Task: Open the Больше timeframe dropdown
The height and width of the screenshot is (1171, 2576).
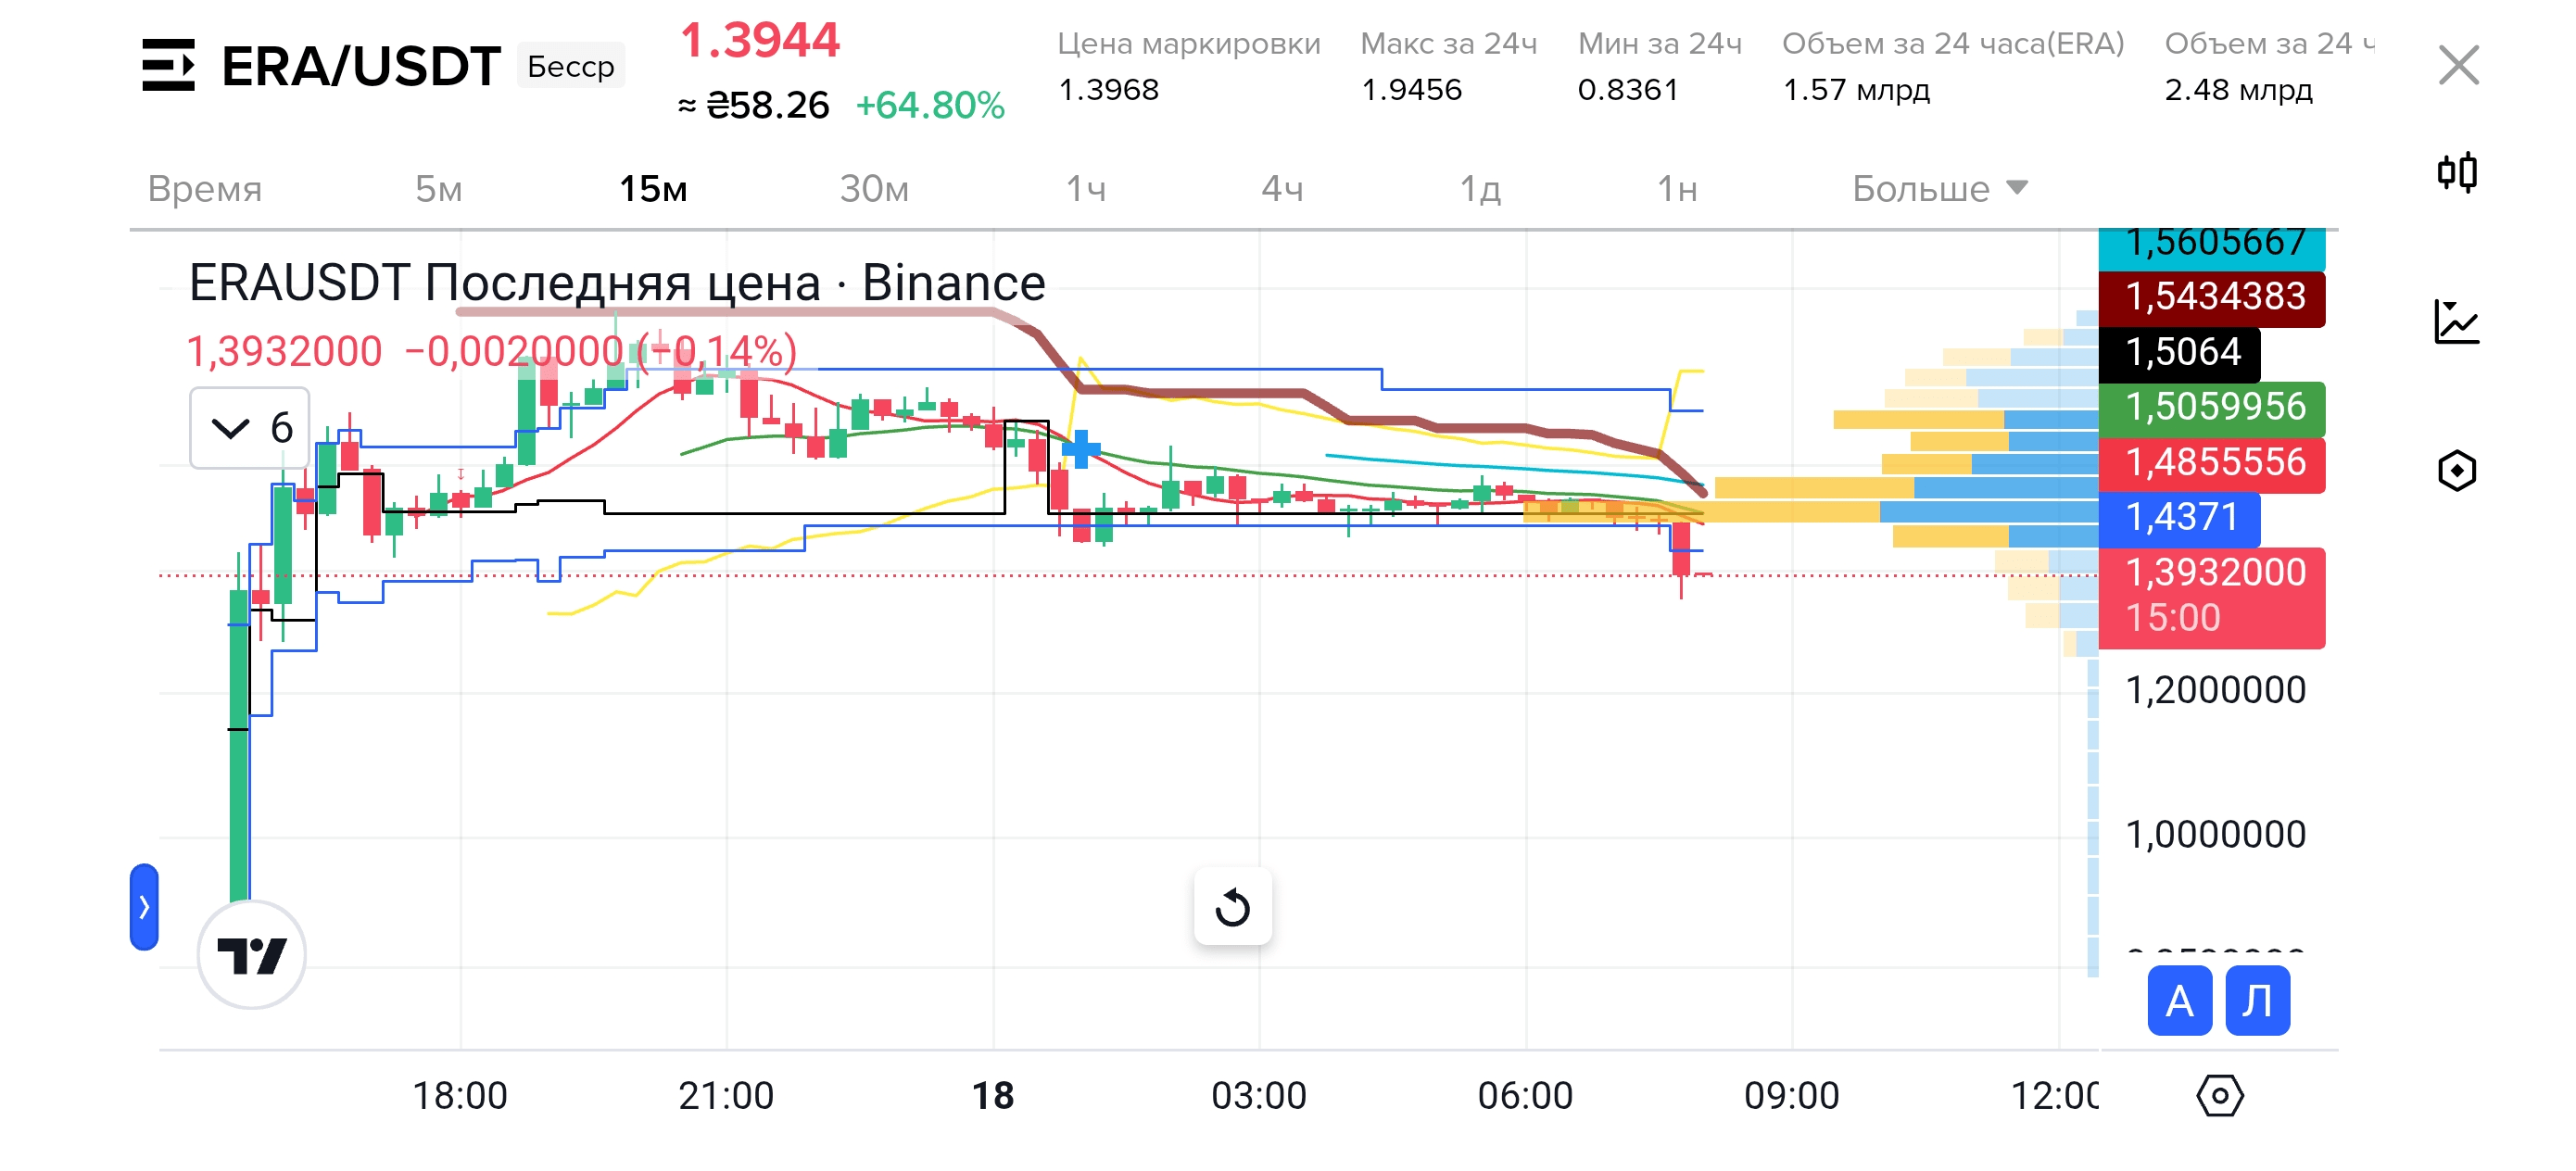Action: pyautogui.click(x=1939, y=188)
